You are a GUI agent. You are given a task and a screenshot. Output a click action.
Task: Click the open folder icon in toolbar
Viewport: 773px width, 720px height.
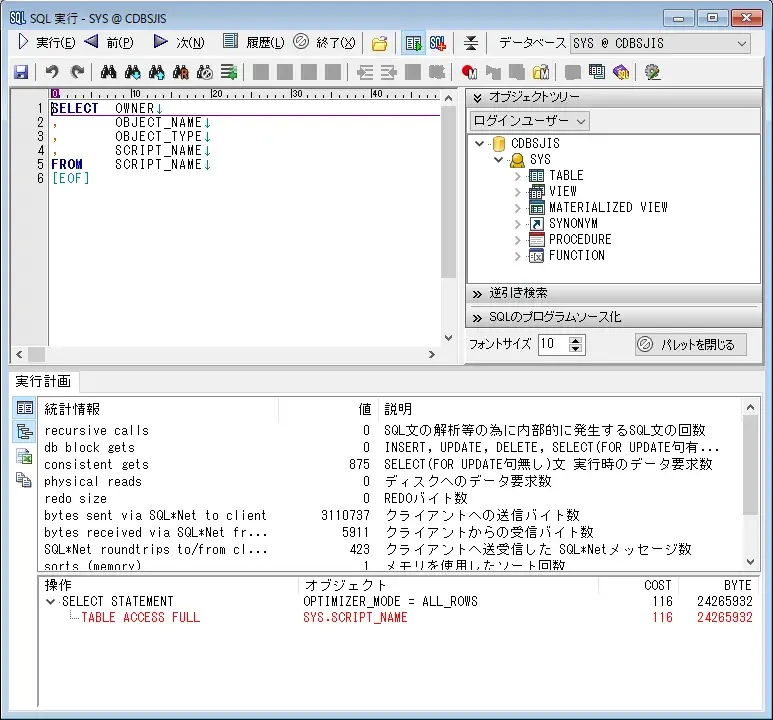tap(380, 43)
